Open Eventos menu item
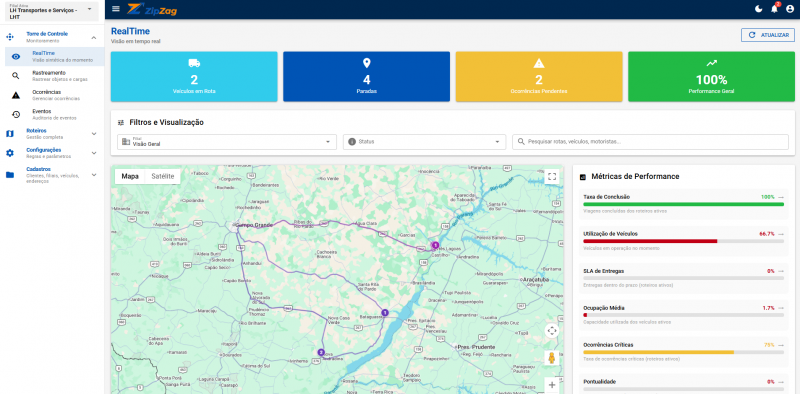Viewport: 800px width, 394px height. tap(55, 114)
